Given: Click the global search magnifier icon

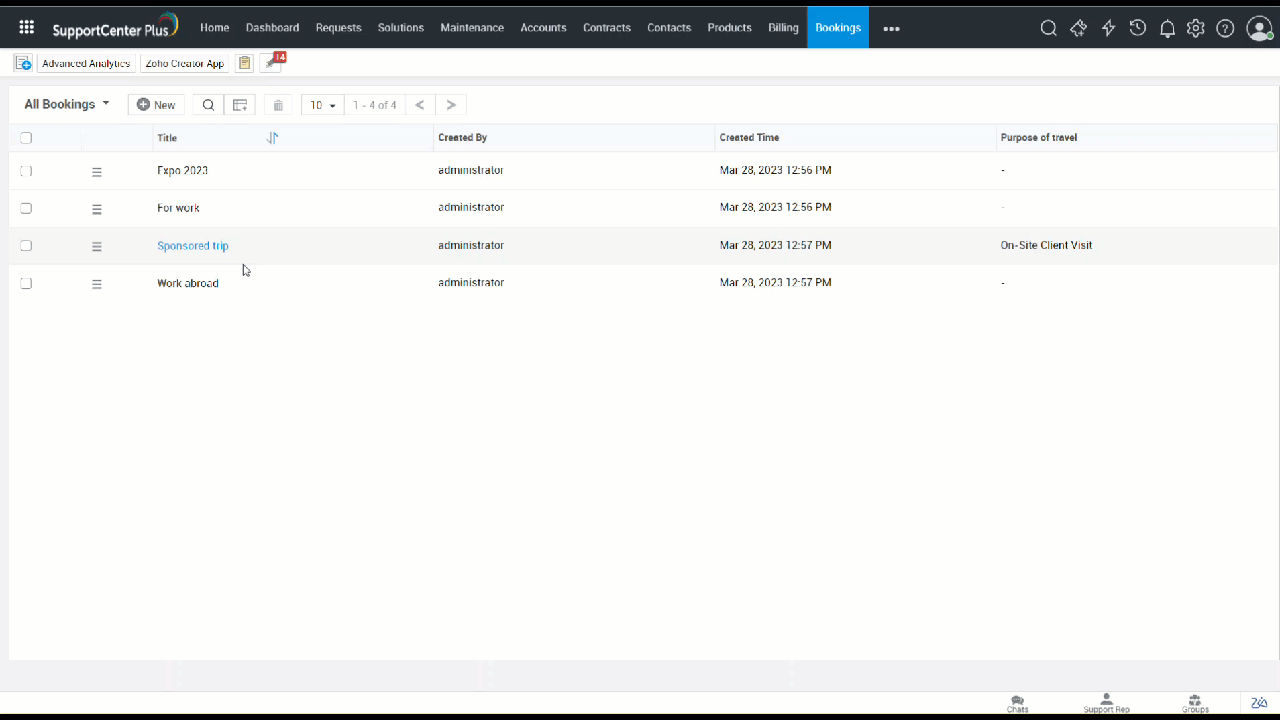Looking at the screenshot, I should point(1048,28).
